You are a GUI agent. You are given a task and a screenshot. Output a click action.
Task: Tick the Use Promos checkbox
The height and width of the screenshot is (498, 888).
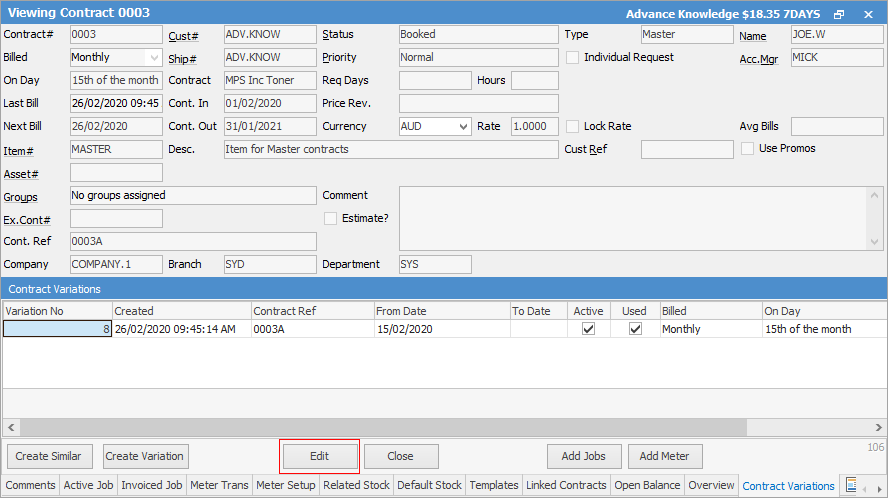click(x=748, y=149)
